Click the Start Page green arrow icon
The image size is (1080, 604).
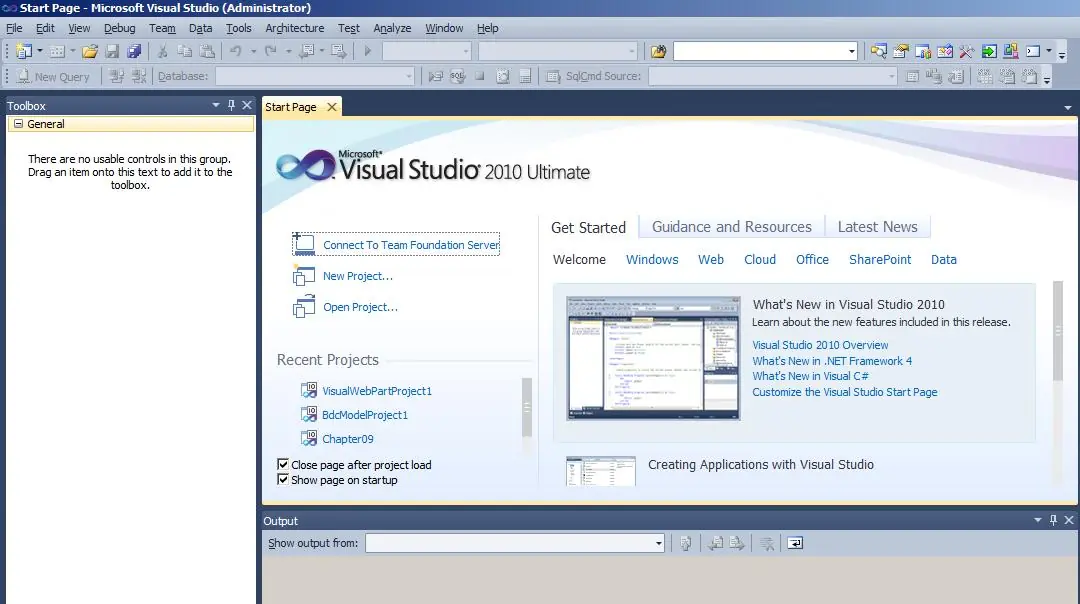(x=989, y=51)
